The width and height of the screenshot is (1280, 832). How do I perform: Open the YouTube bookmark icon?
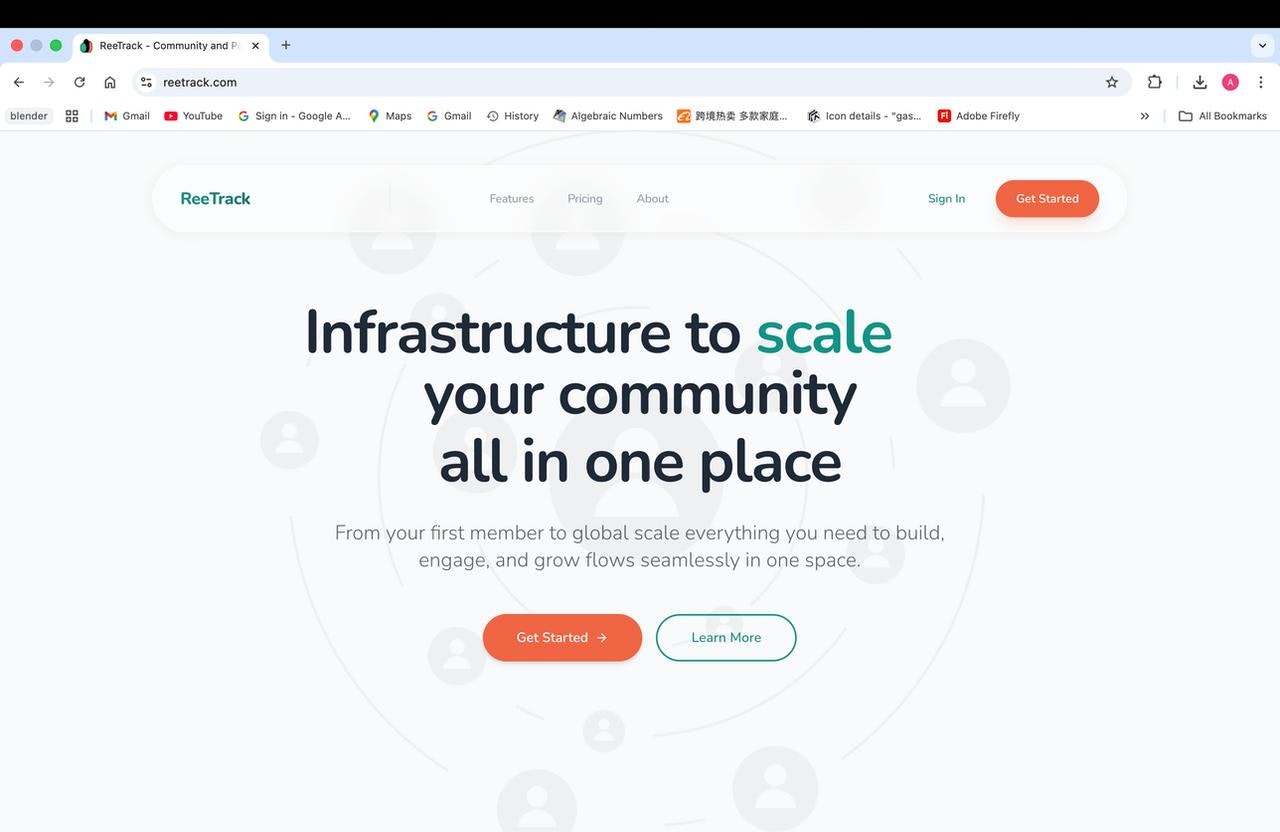tap(171, 115)
